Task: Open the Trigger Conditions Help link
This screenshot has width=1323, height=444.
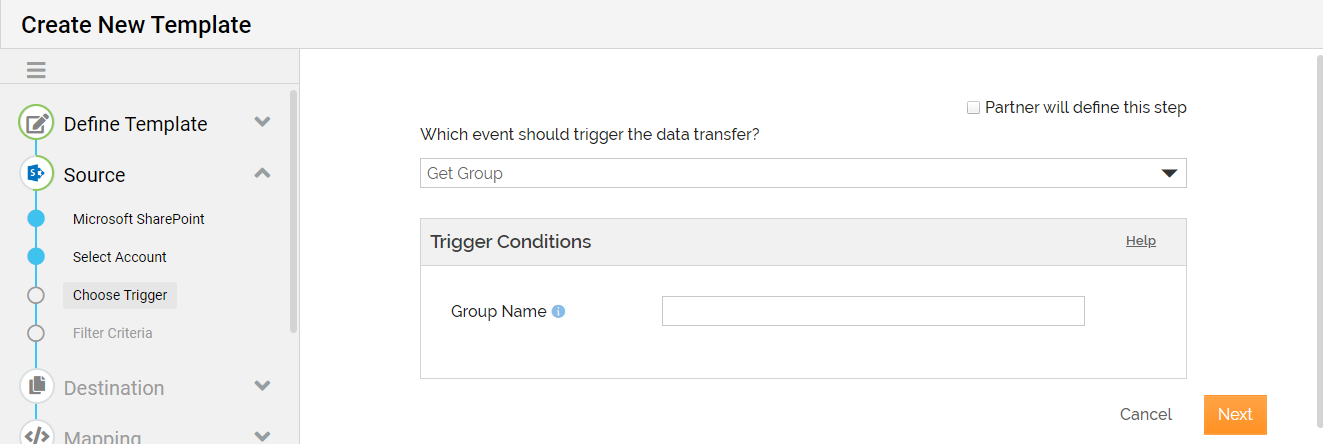Action: point(1141,241)
